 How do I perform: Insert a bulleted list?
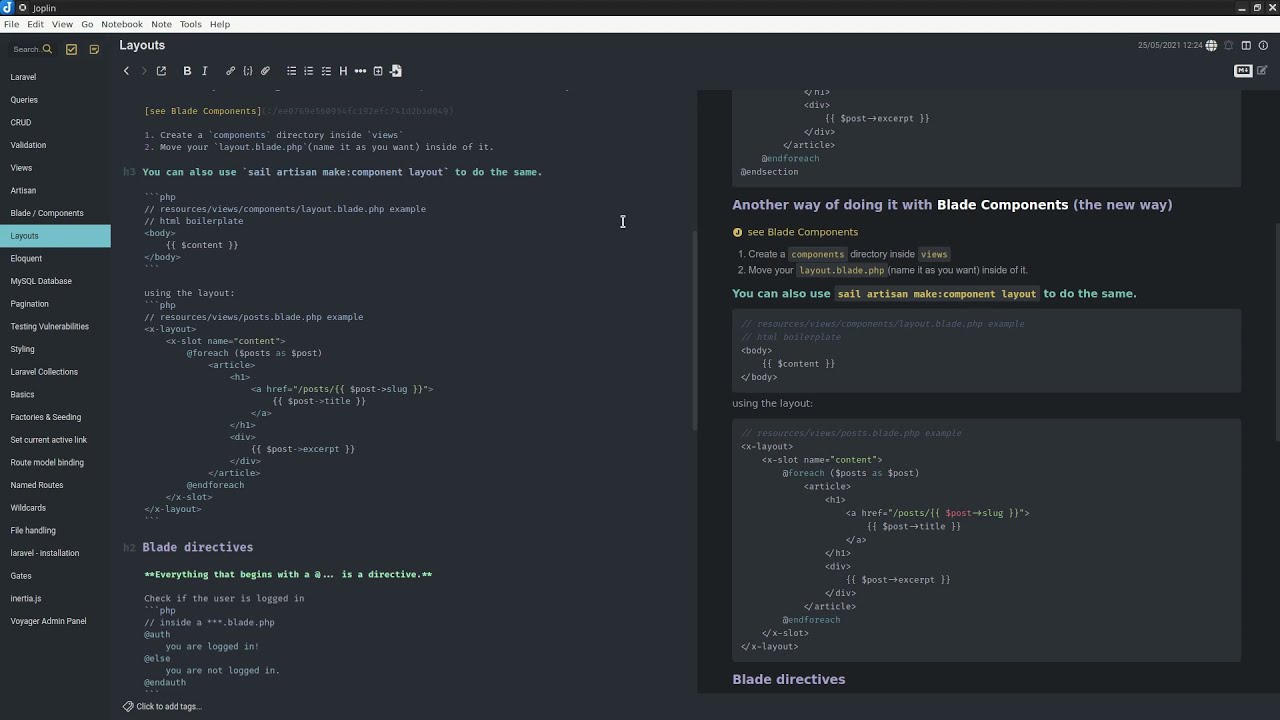[x=291, y=71]
